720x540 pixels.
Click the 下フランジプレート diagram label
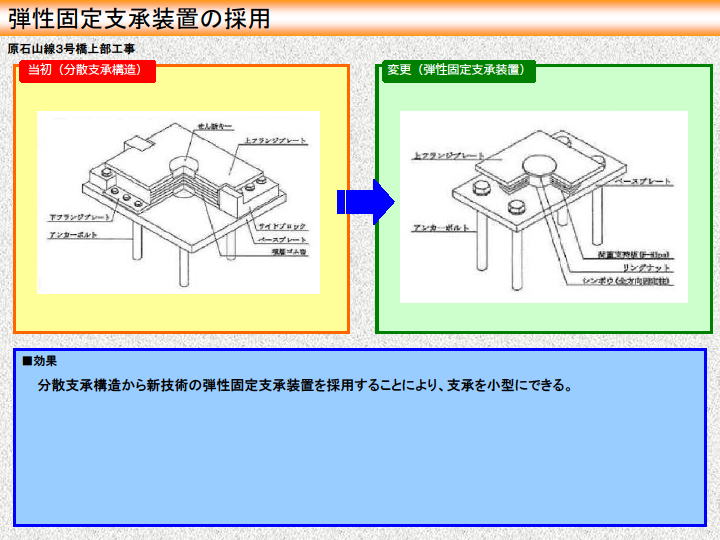click(80, 217)
